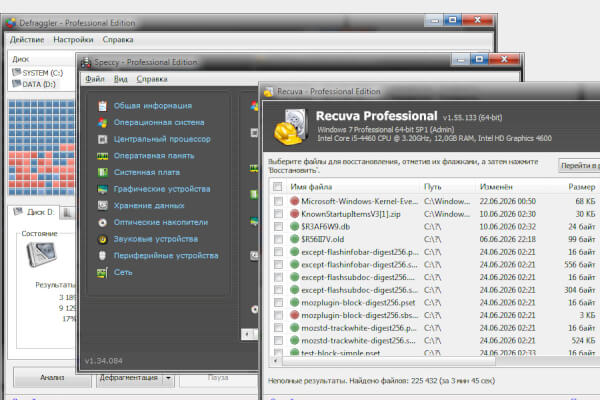Click the Оптические накопители disc icon

pyautogui.click(x=102, y=222)
